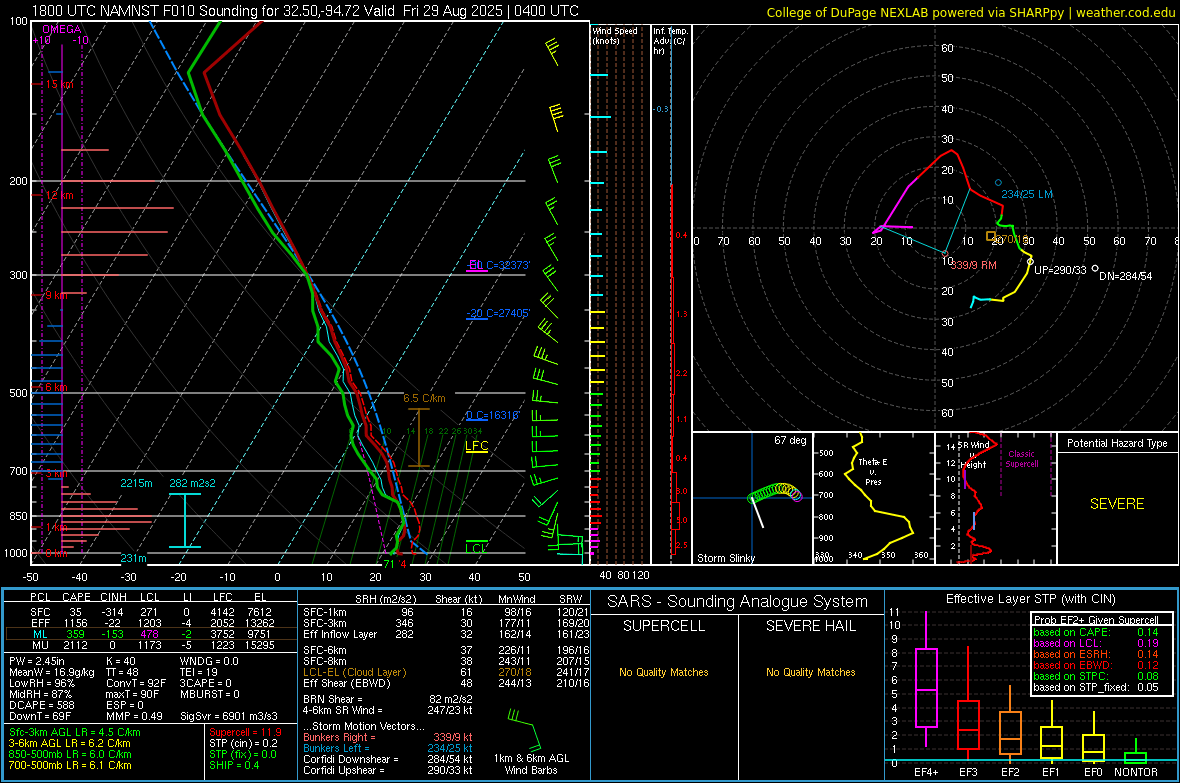The height and width of the screenshot is (783, 1180).
Task: Click the 'SHIP = 0.4' value
Action: click(234, 766)
